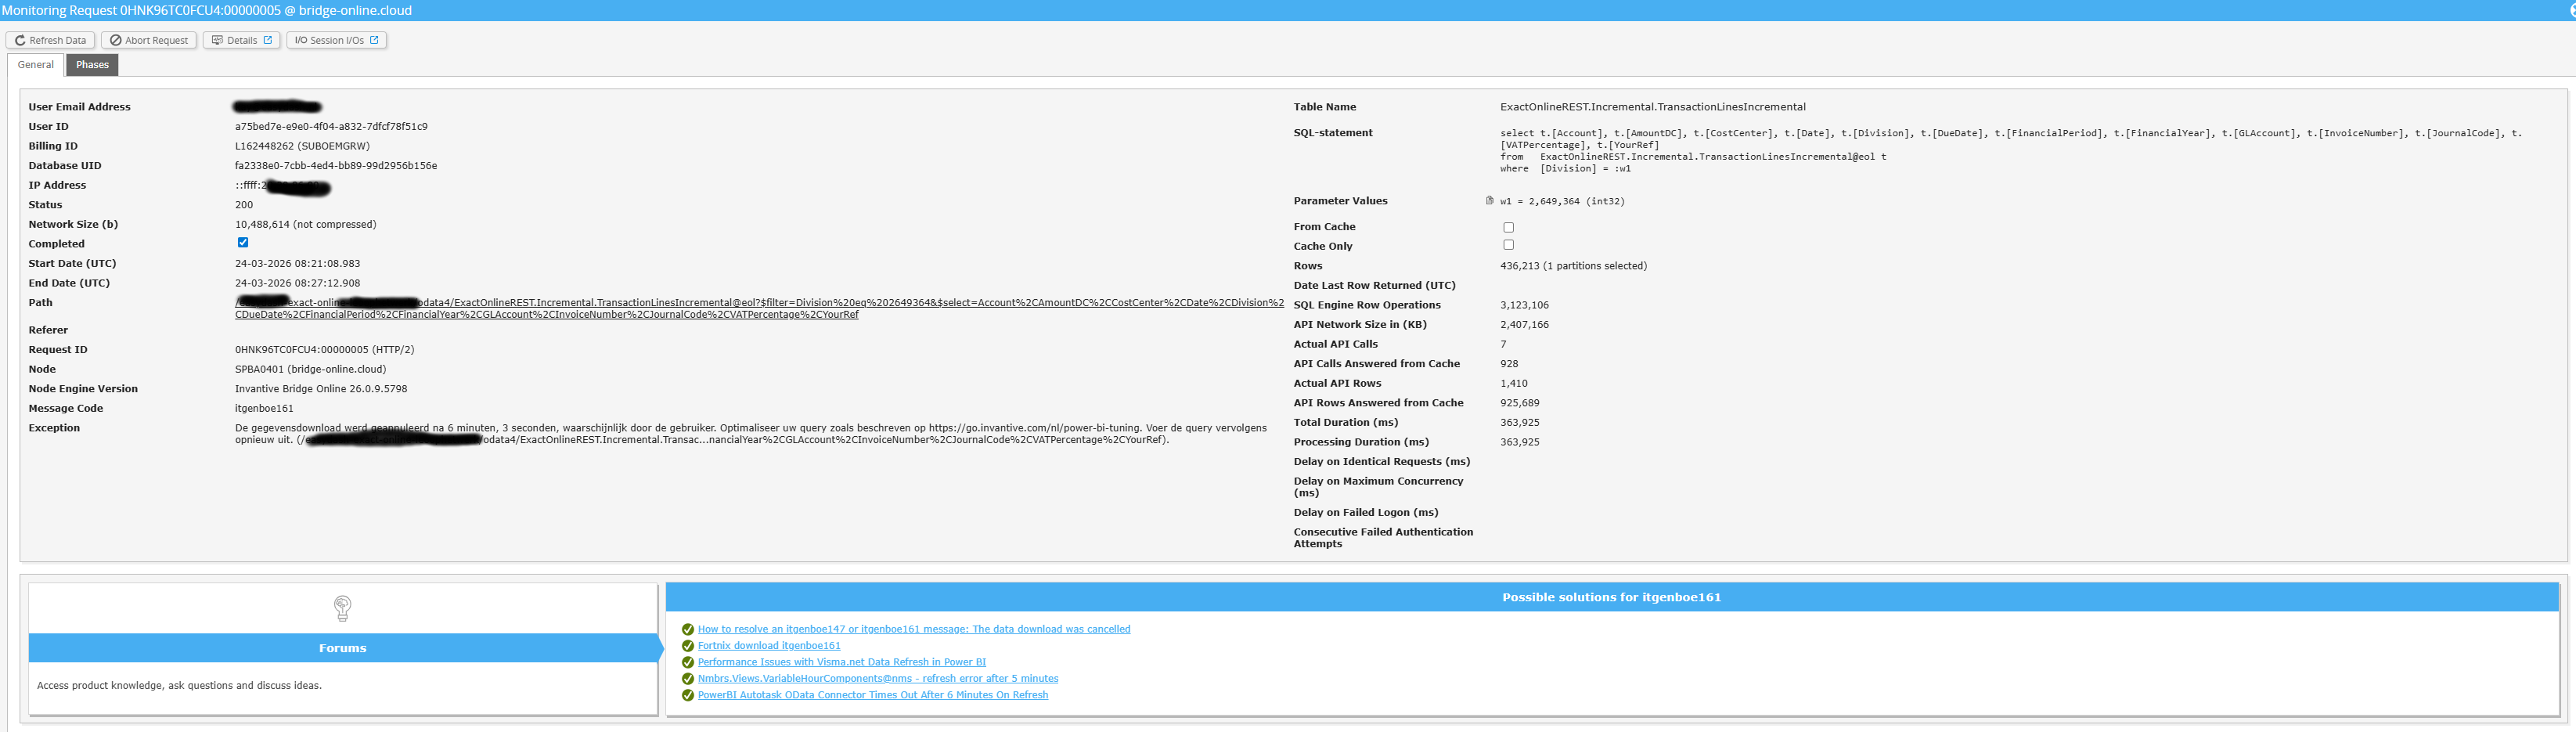Click external link icon on Details button

268,41
